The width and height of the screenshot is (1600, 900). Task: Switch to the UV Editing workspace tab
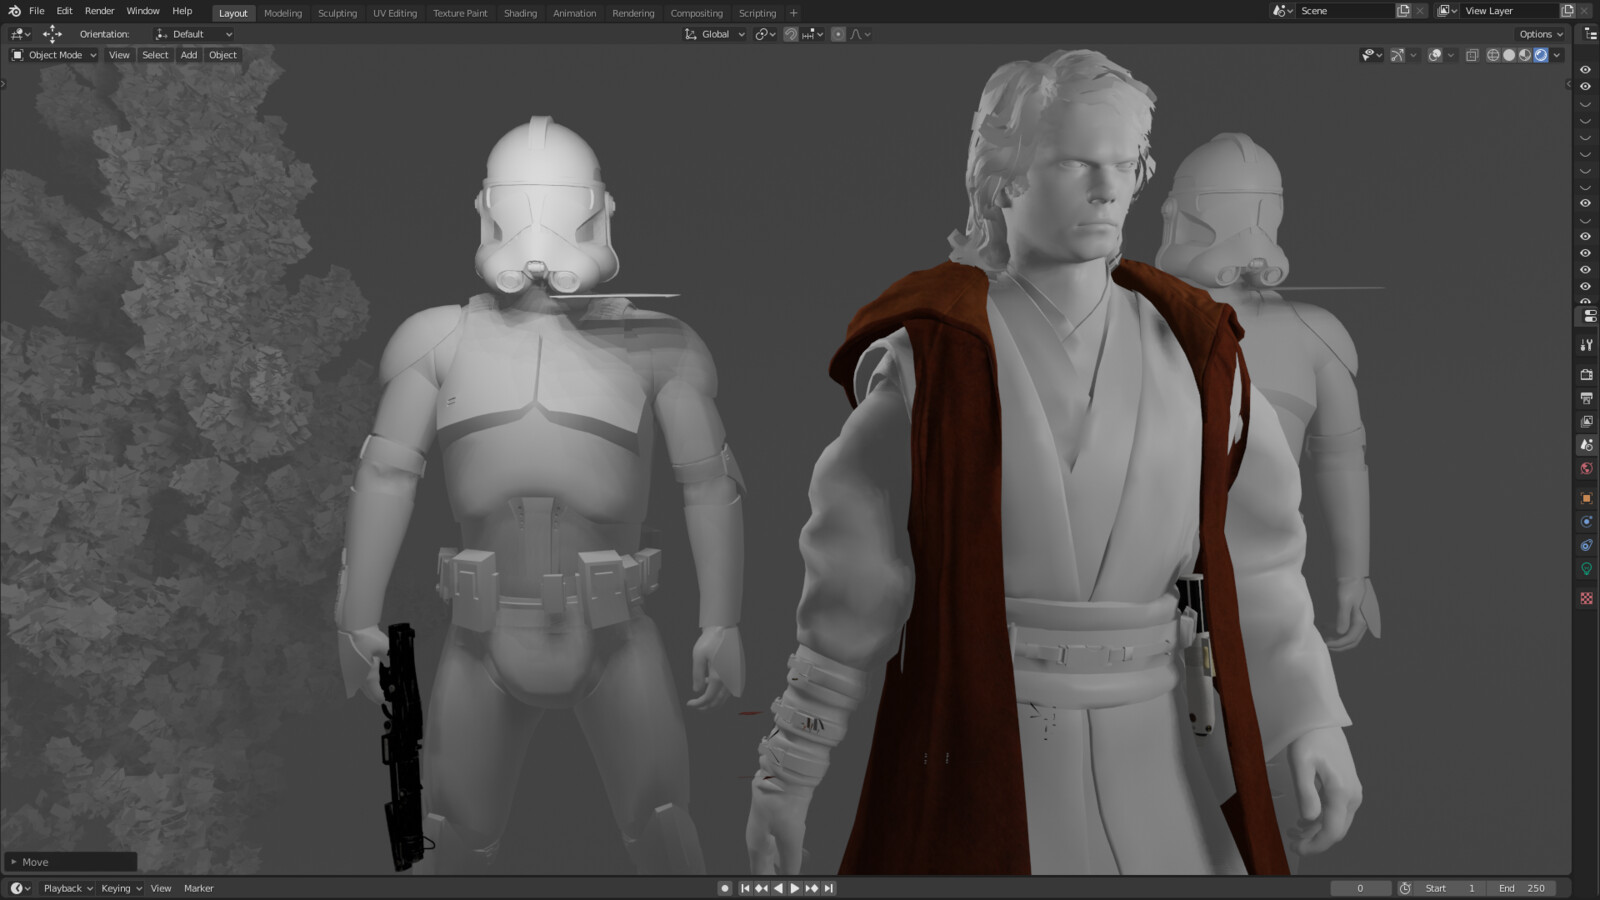(395, 13)
